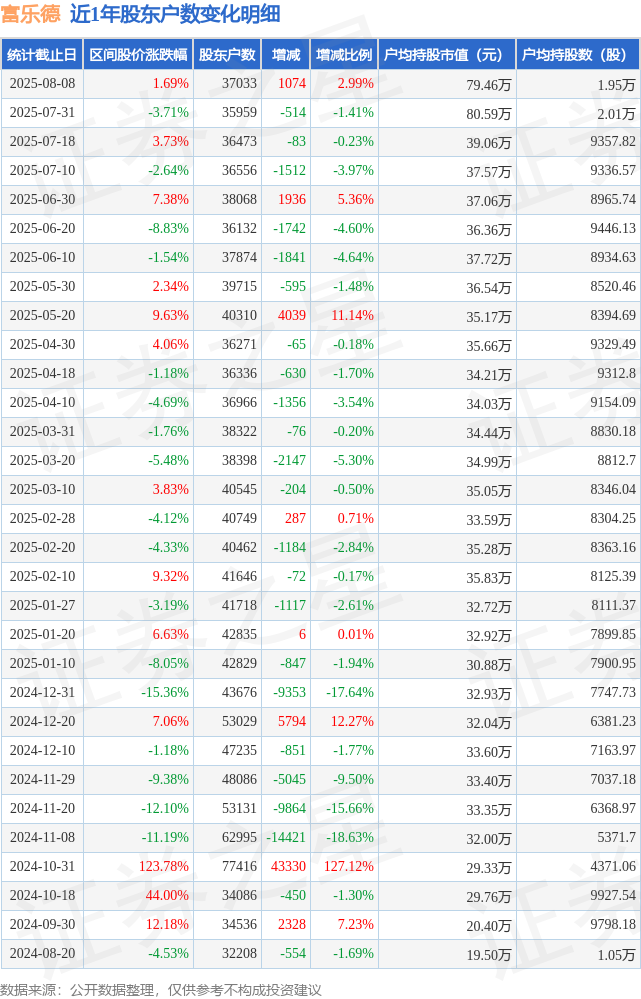Select the 2024-08-20 date cell
The image size is (641, 999).
(42, 954)
